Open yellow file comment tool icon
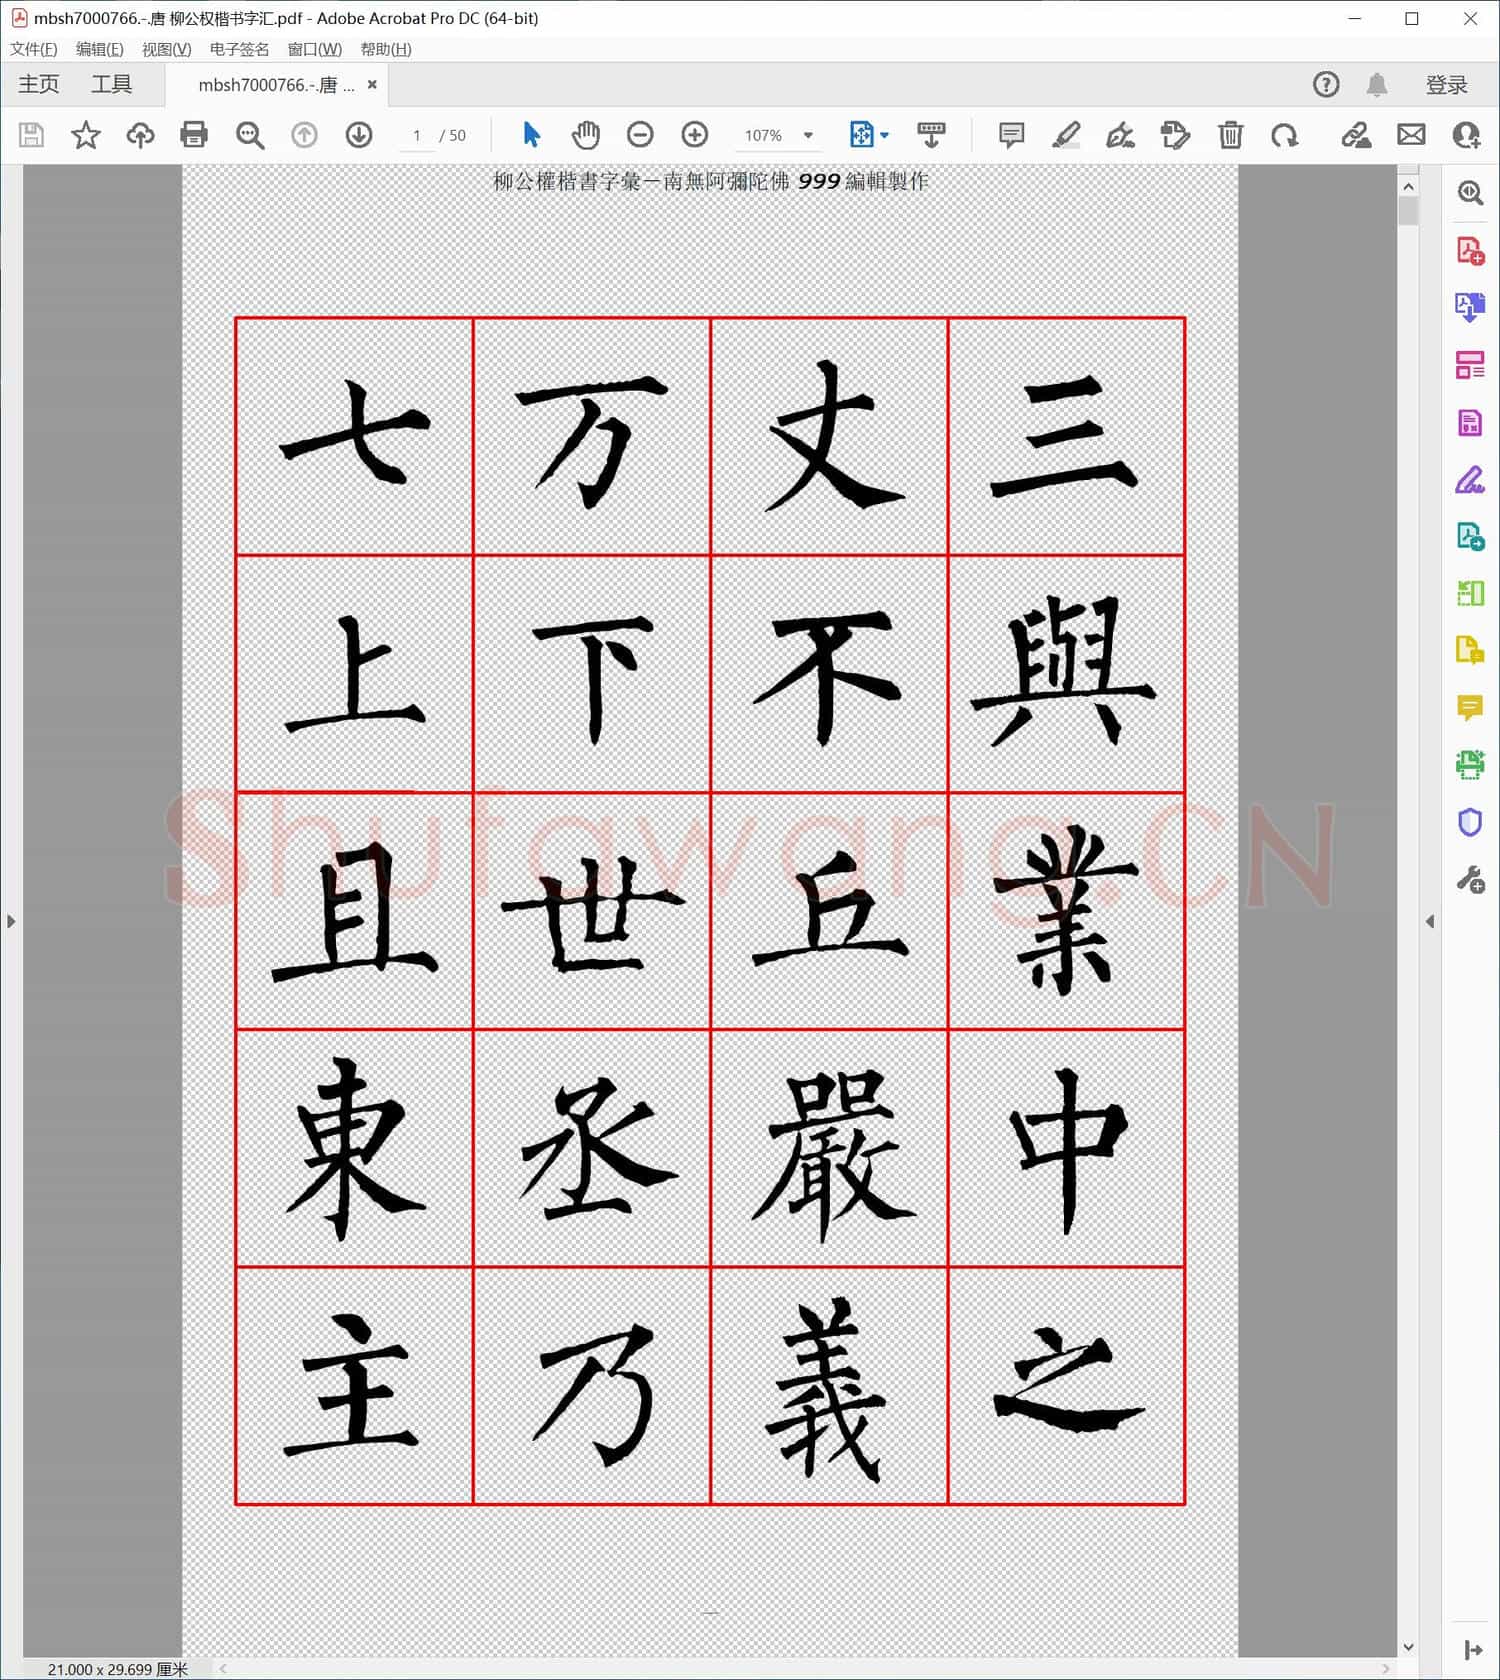This screenshot has height=1680, width=1500. pyautogui.click(x=1470, y=651)
